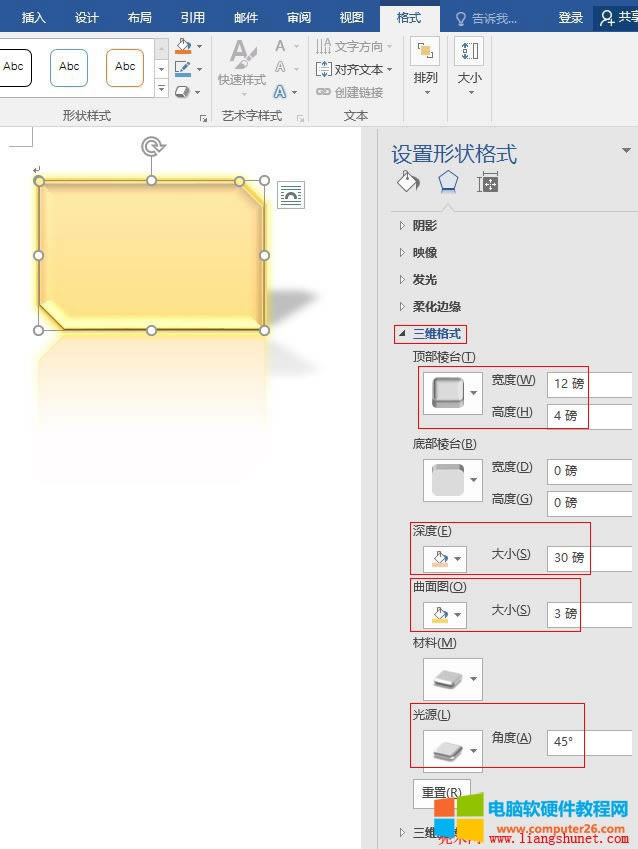Click the Layout Options icon beside the shape
The width and height of the screenshot is (638, 849).
coord(291,195)
